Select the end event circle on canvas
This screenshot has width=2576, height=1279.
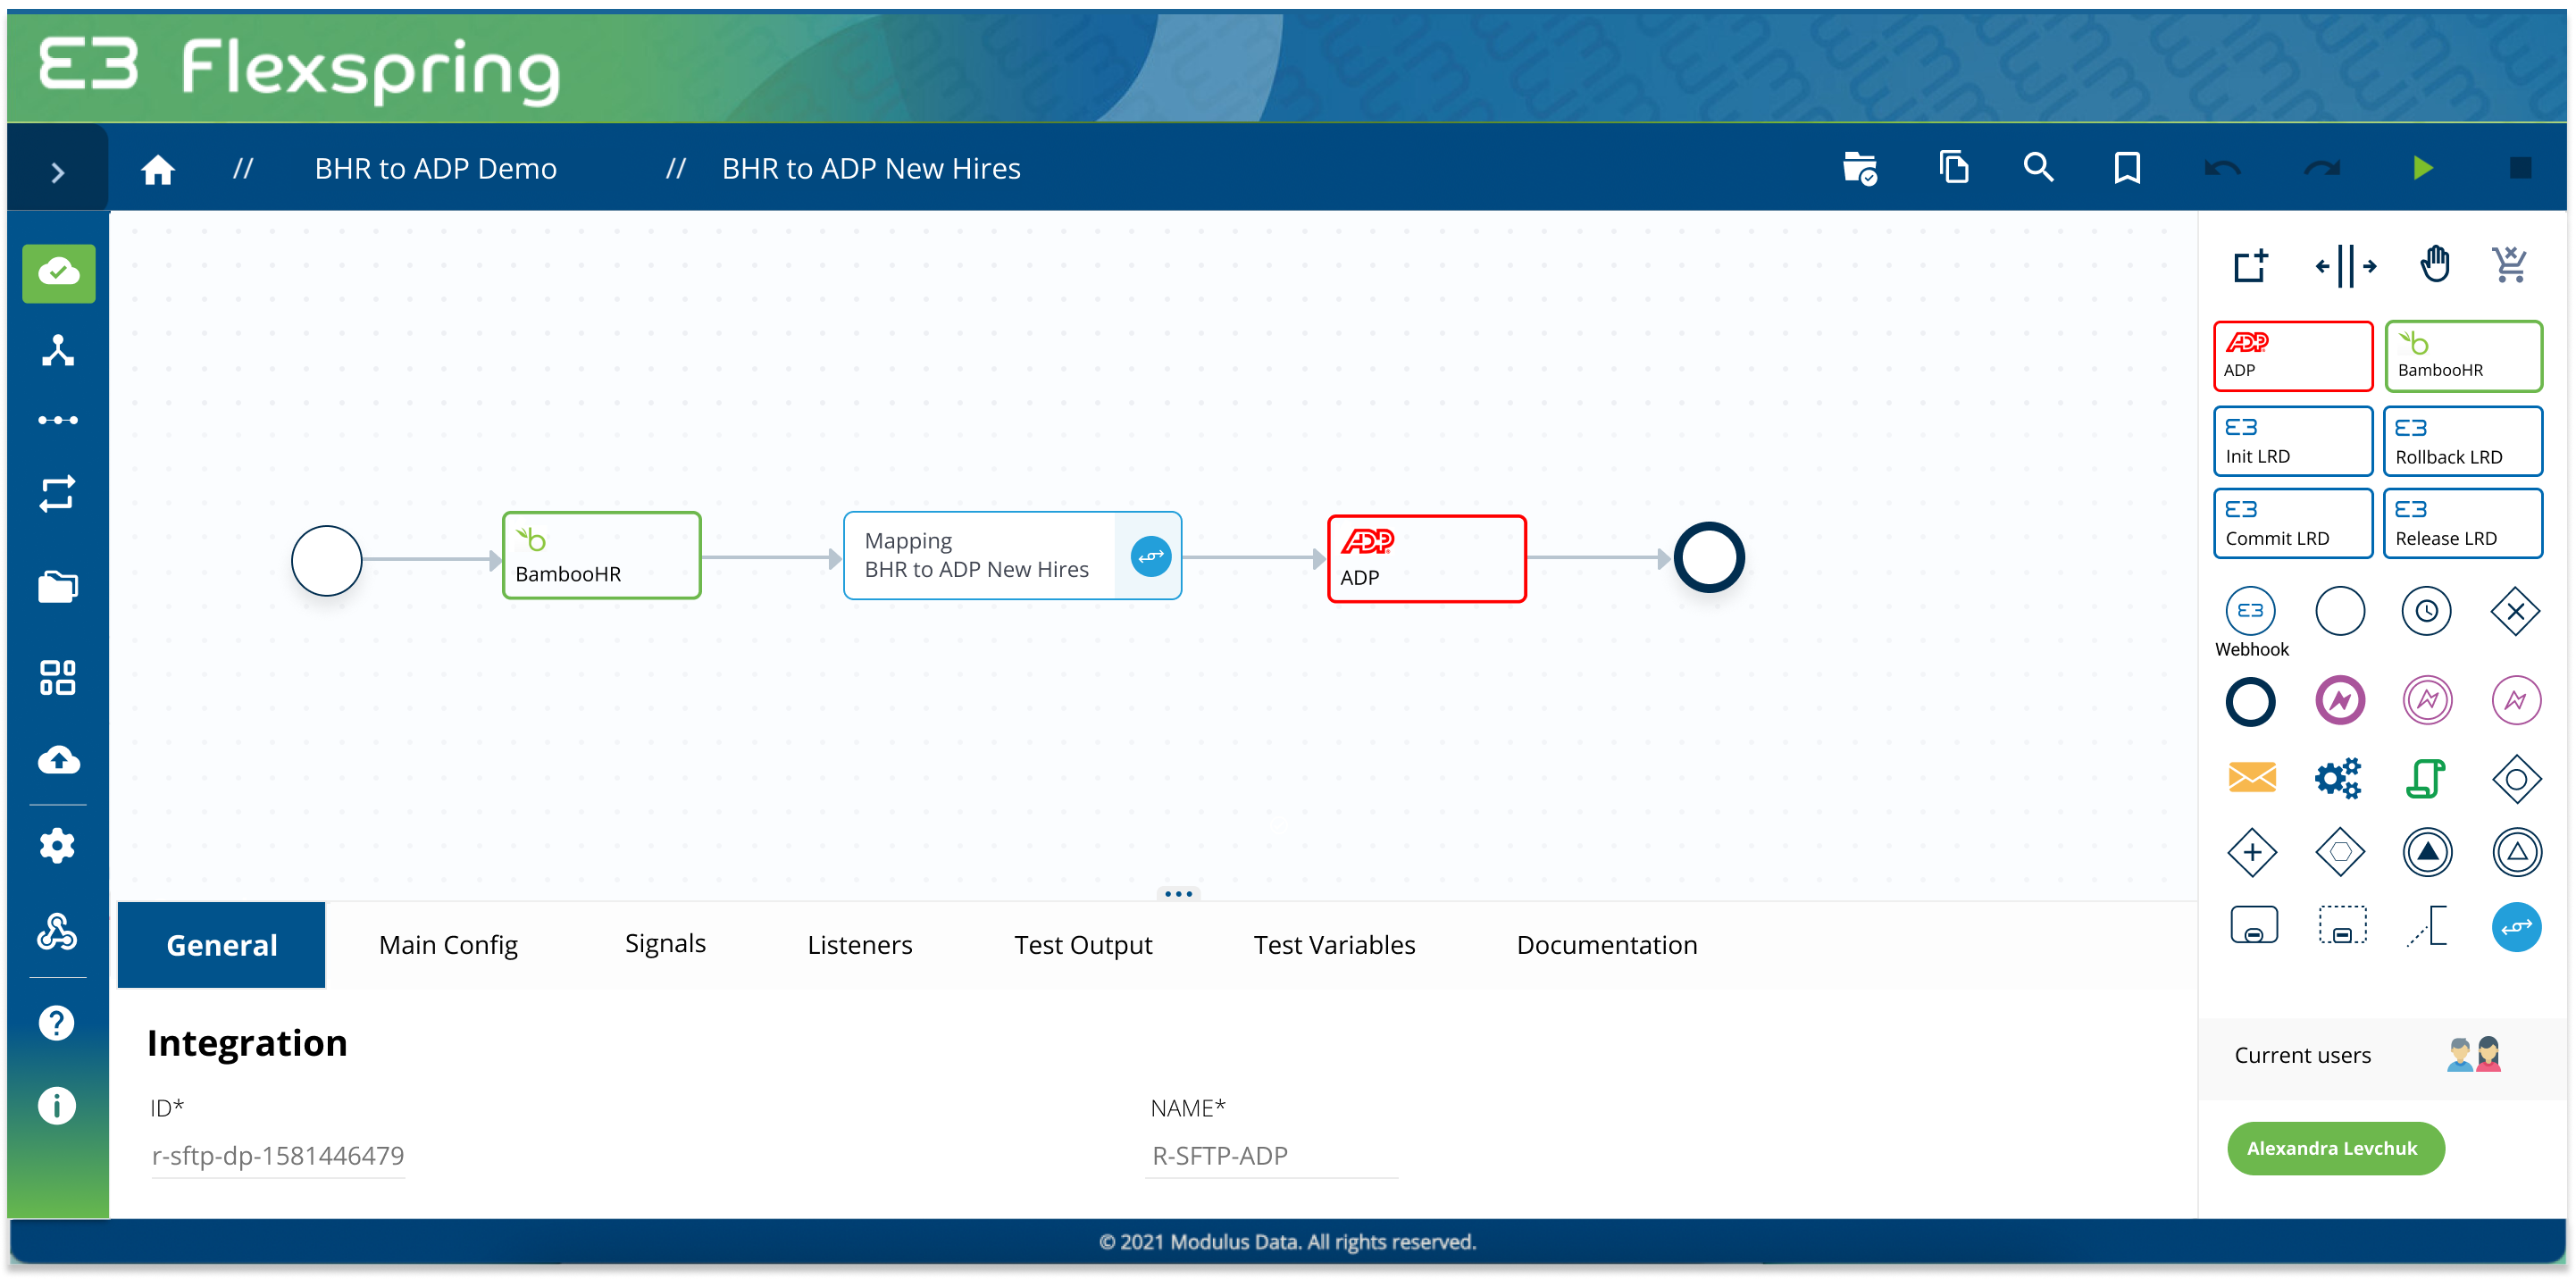pyautogui.click(x=1709, y=558)
